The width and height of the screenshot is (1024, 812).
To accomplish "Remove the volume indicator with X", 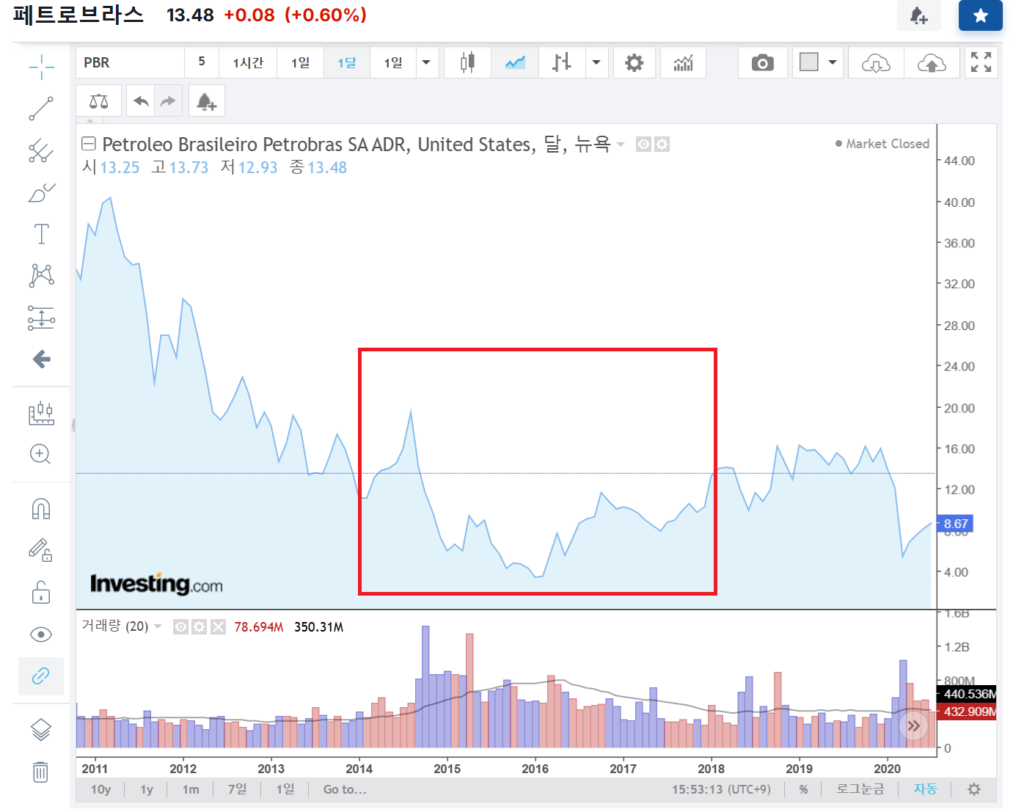I will point(218,627).
